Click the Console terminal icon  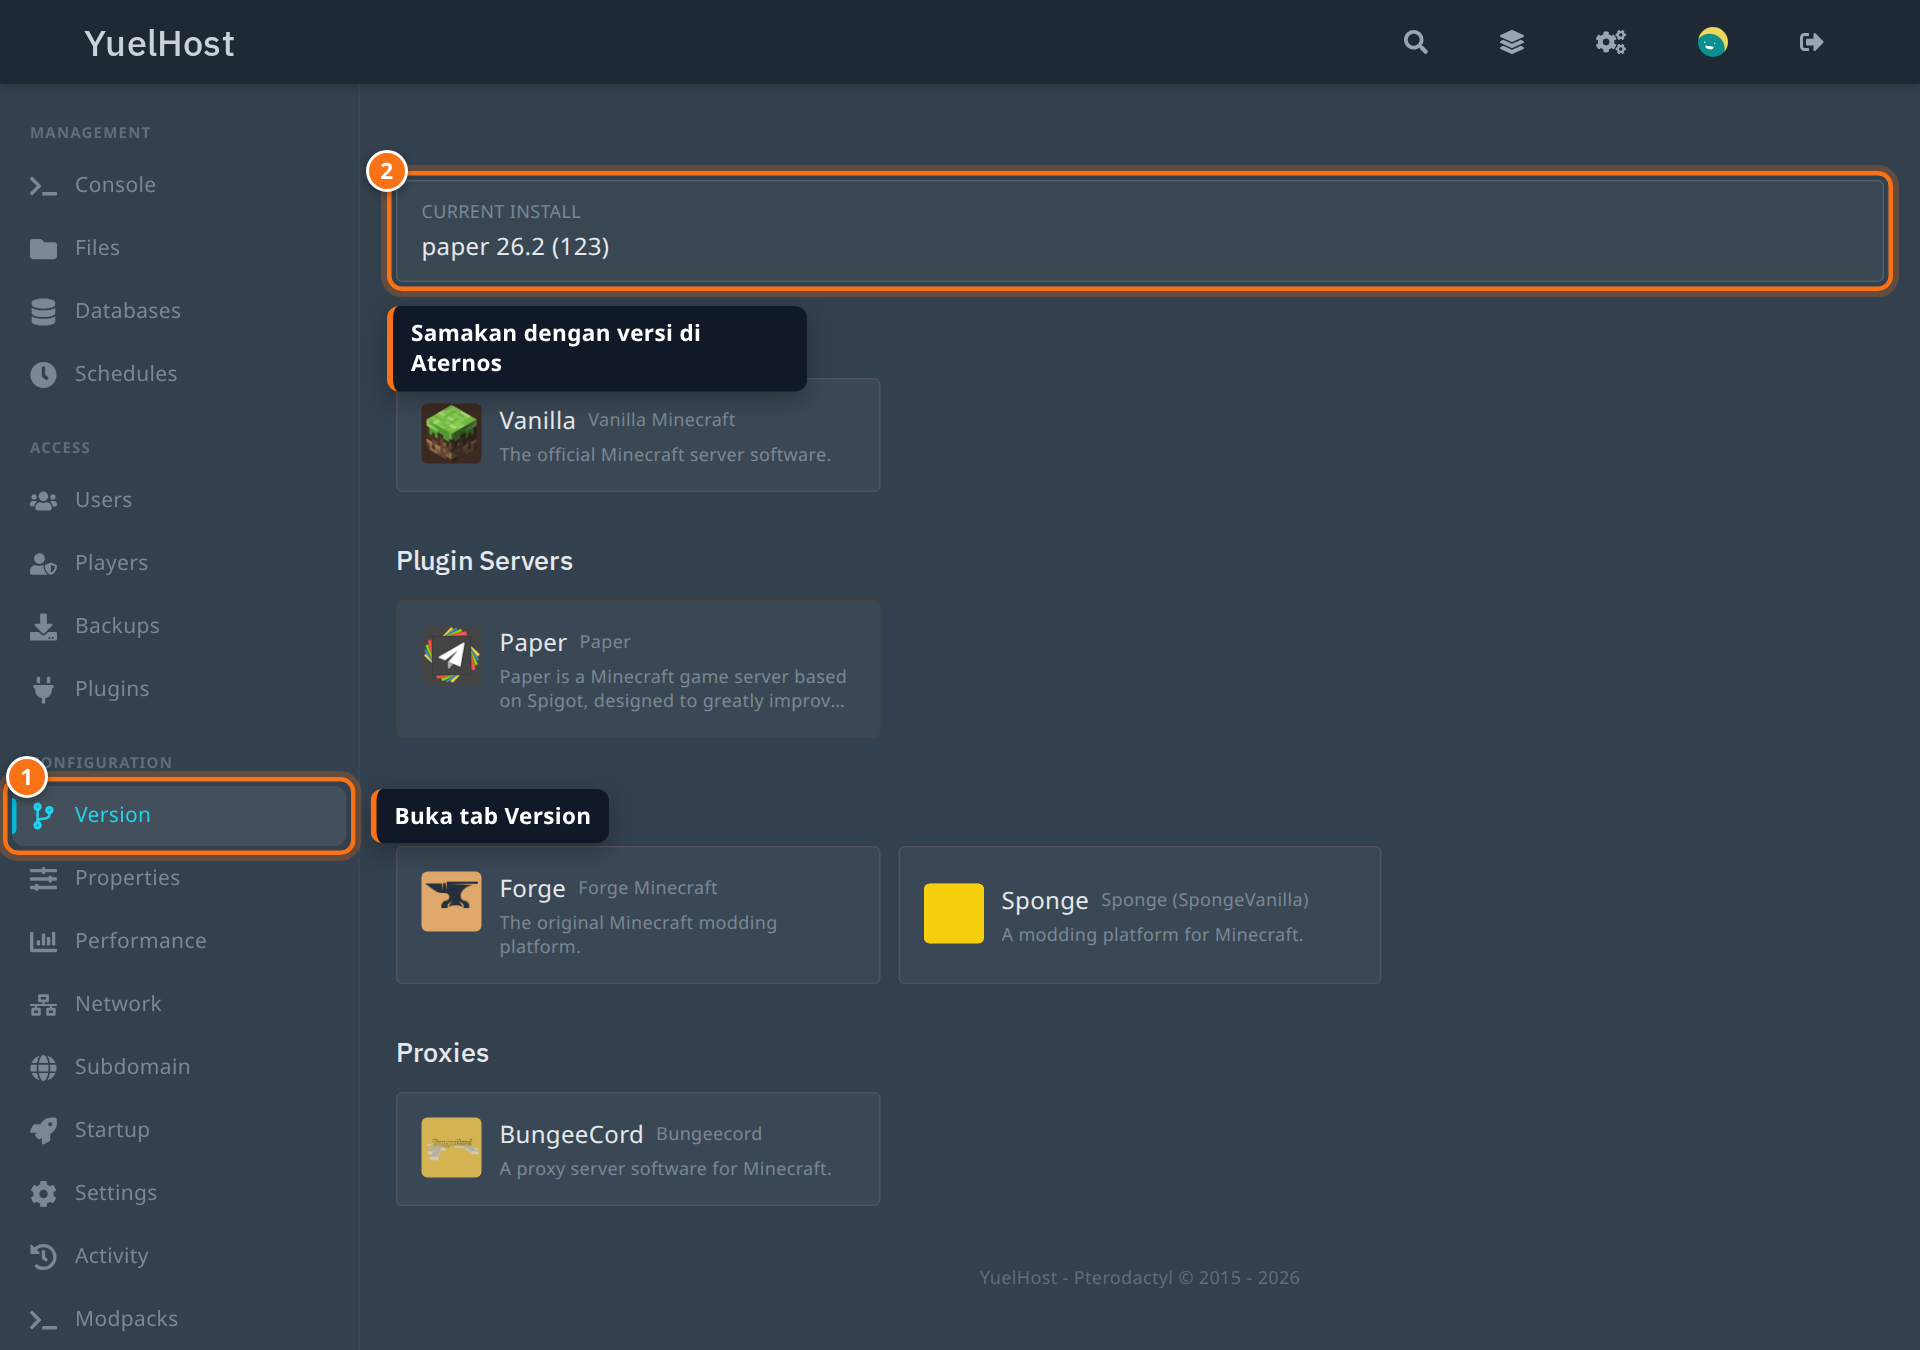(43, 186)
